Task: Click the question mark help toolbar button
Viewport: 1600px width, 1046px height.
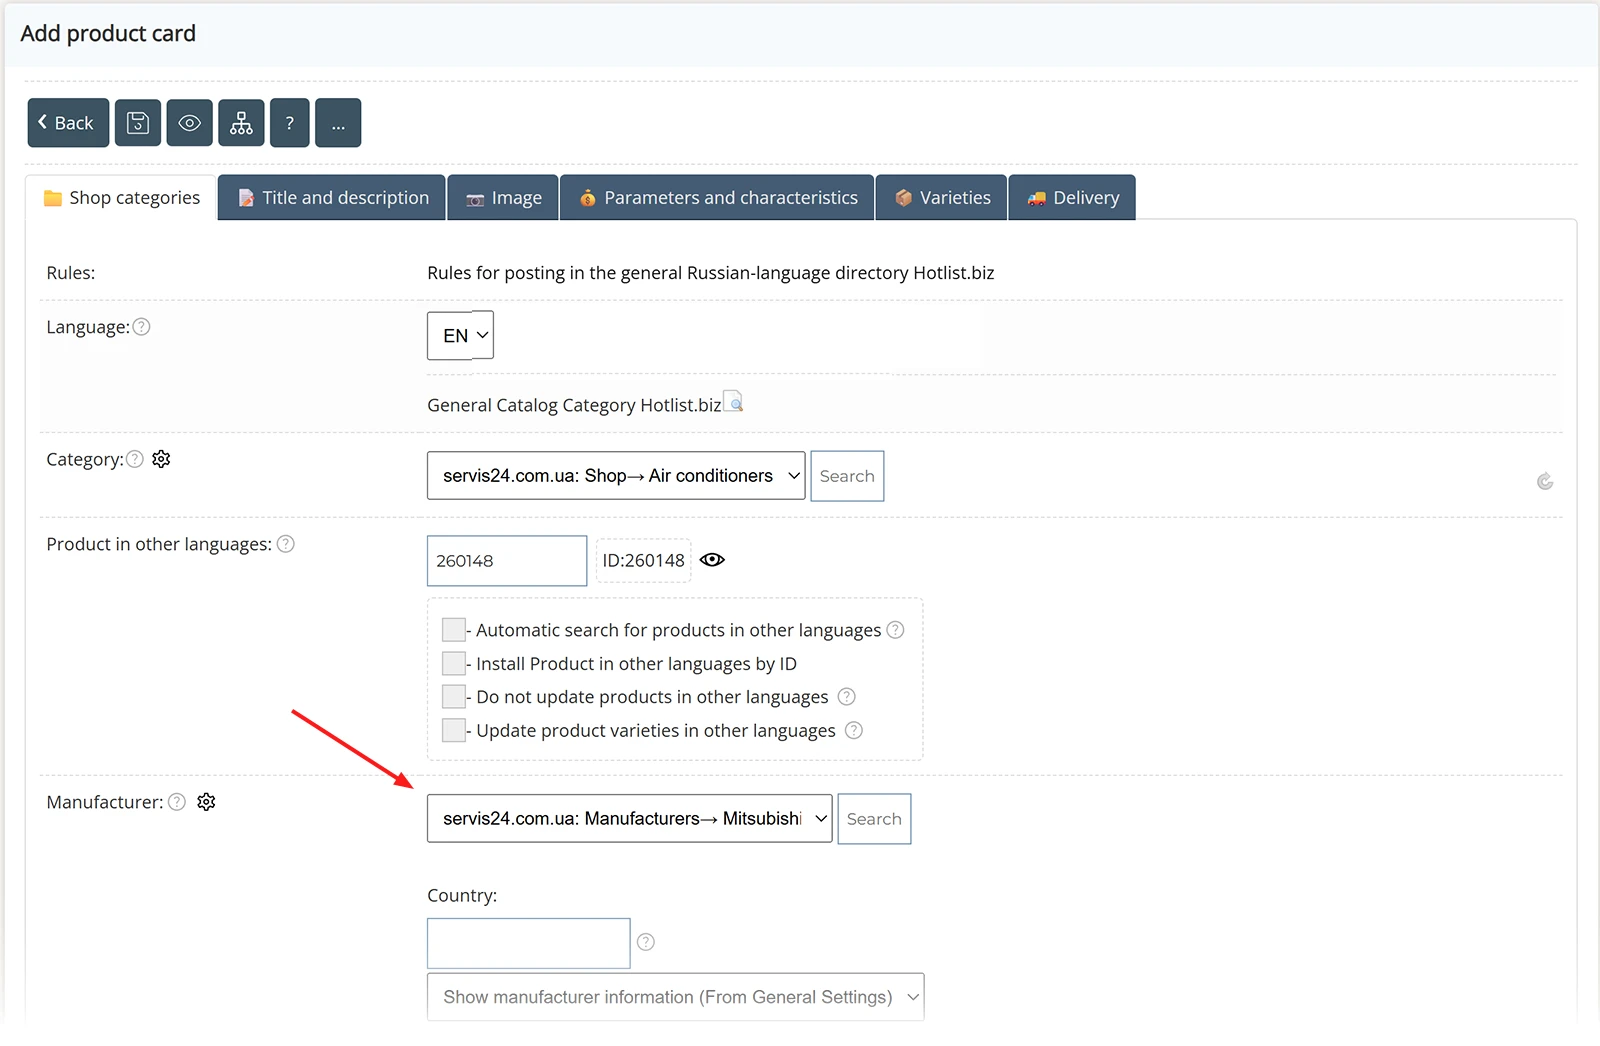Action: tap(290, 123)
